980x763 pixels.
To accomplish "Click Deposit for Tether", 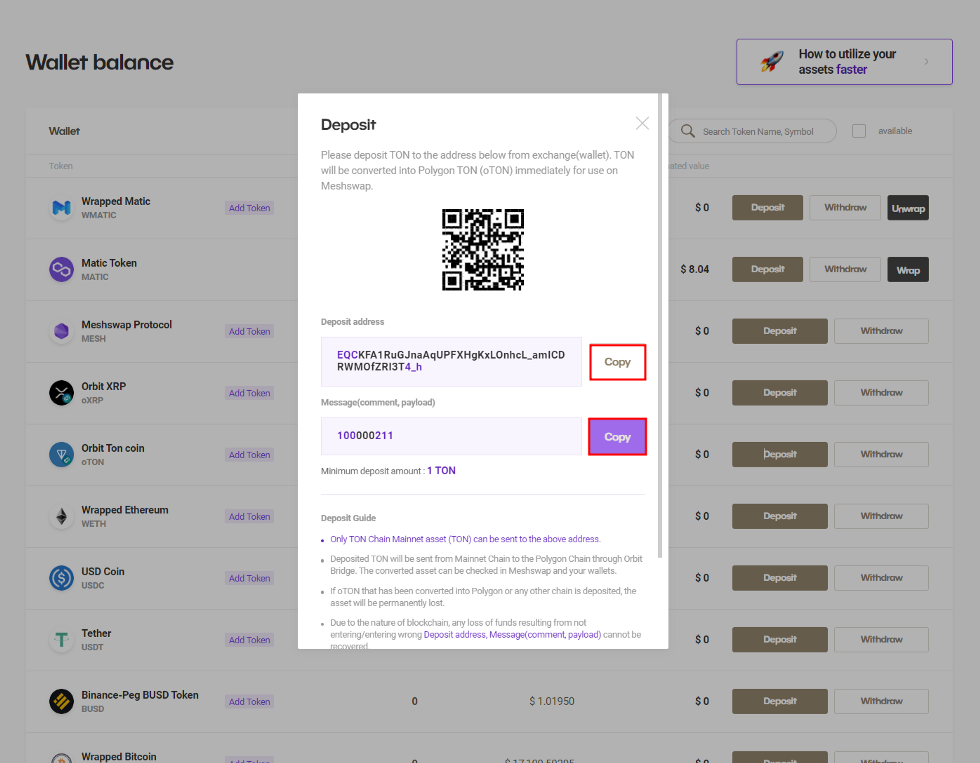I will point(780,640).
